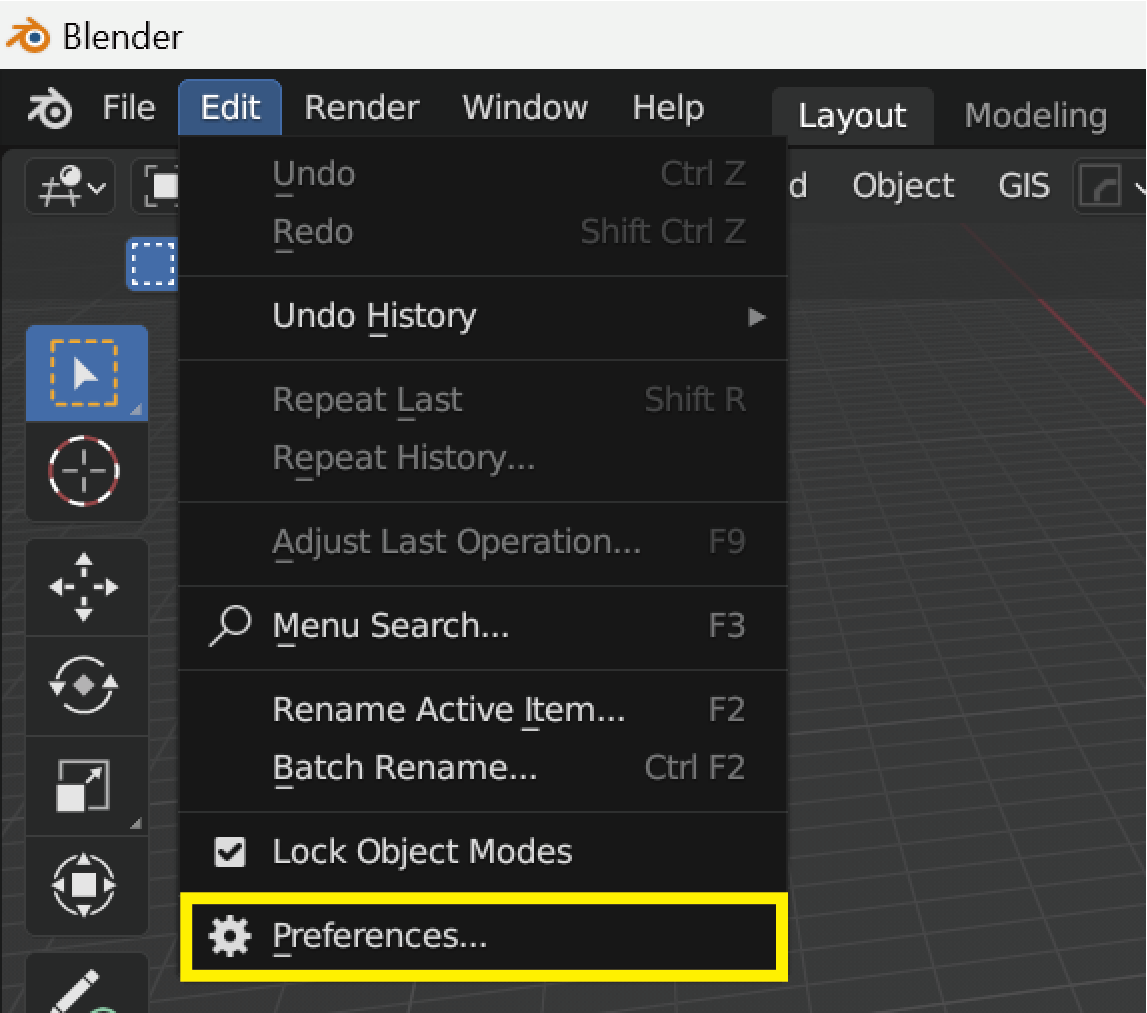Choose Rename Active Item... entry

(483, 709)
